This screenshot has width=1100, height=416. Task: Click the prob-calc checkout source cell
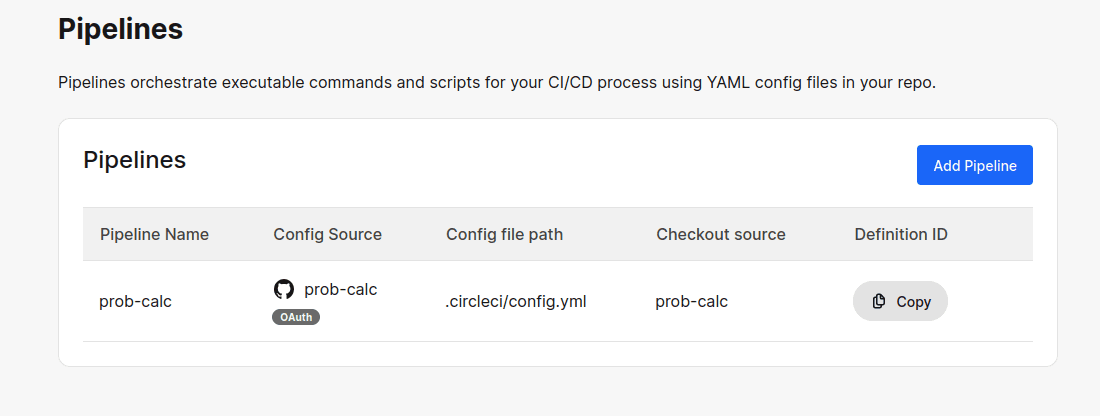pos(691,301)
